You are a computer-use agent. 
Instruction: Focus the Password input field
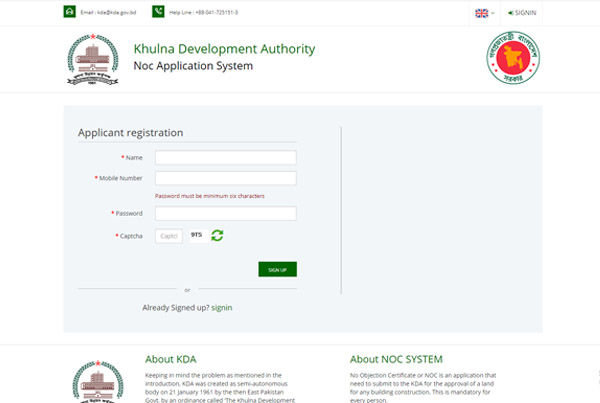(x=226, y=214)
